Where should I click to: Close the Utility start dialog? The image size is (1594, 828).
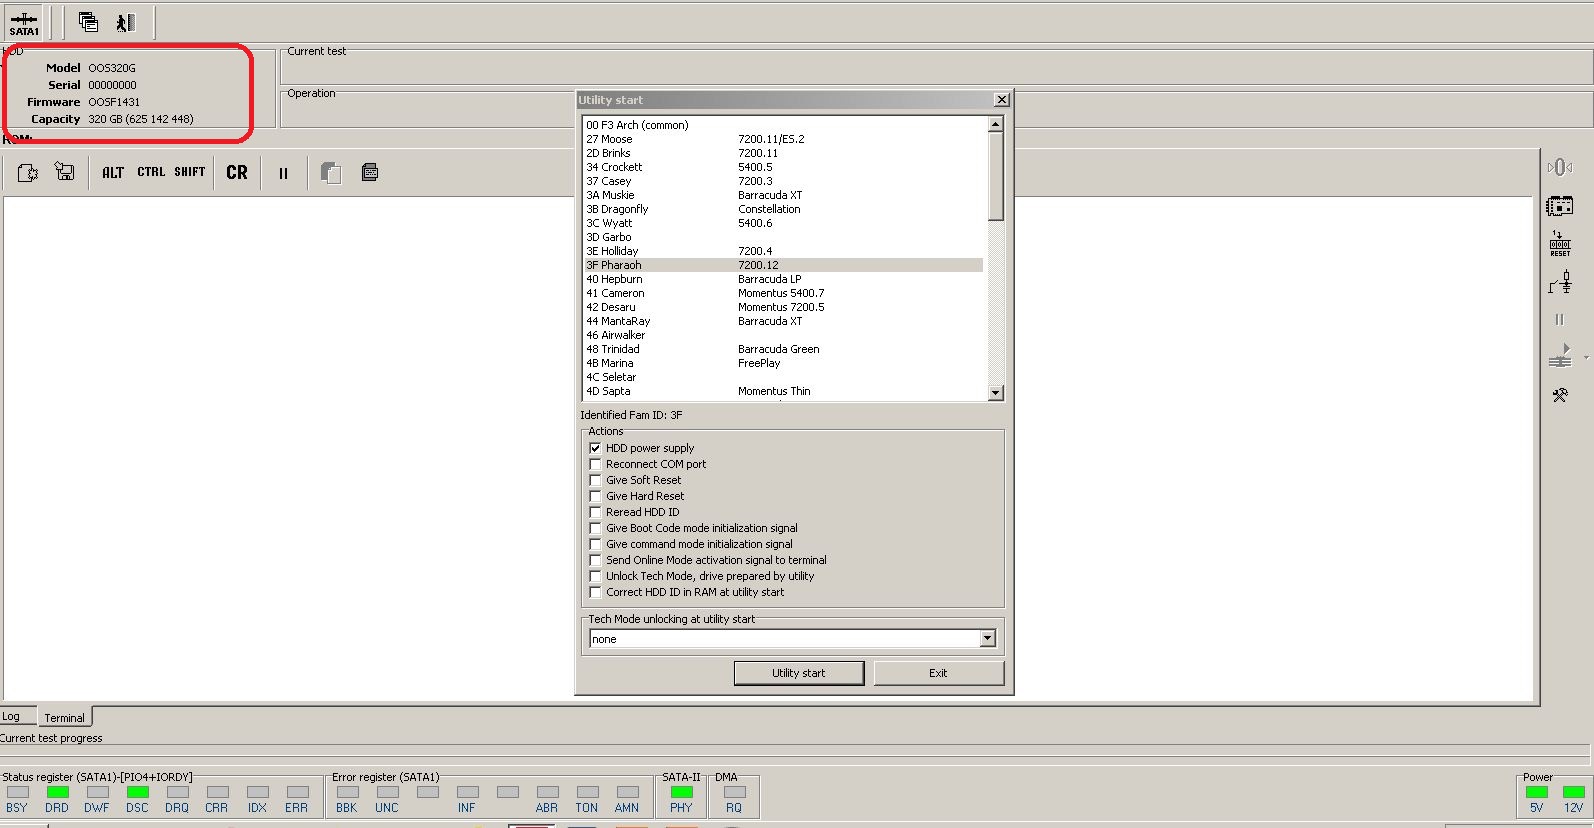tap(1001, 100)
